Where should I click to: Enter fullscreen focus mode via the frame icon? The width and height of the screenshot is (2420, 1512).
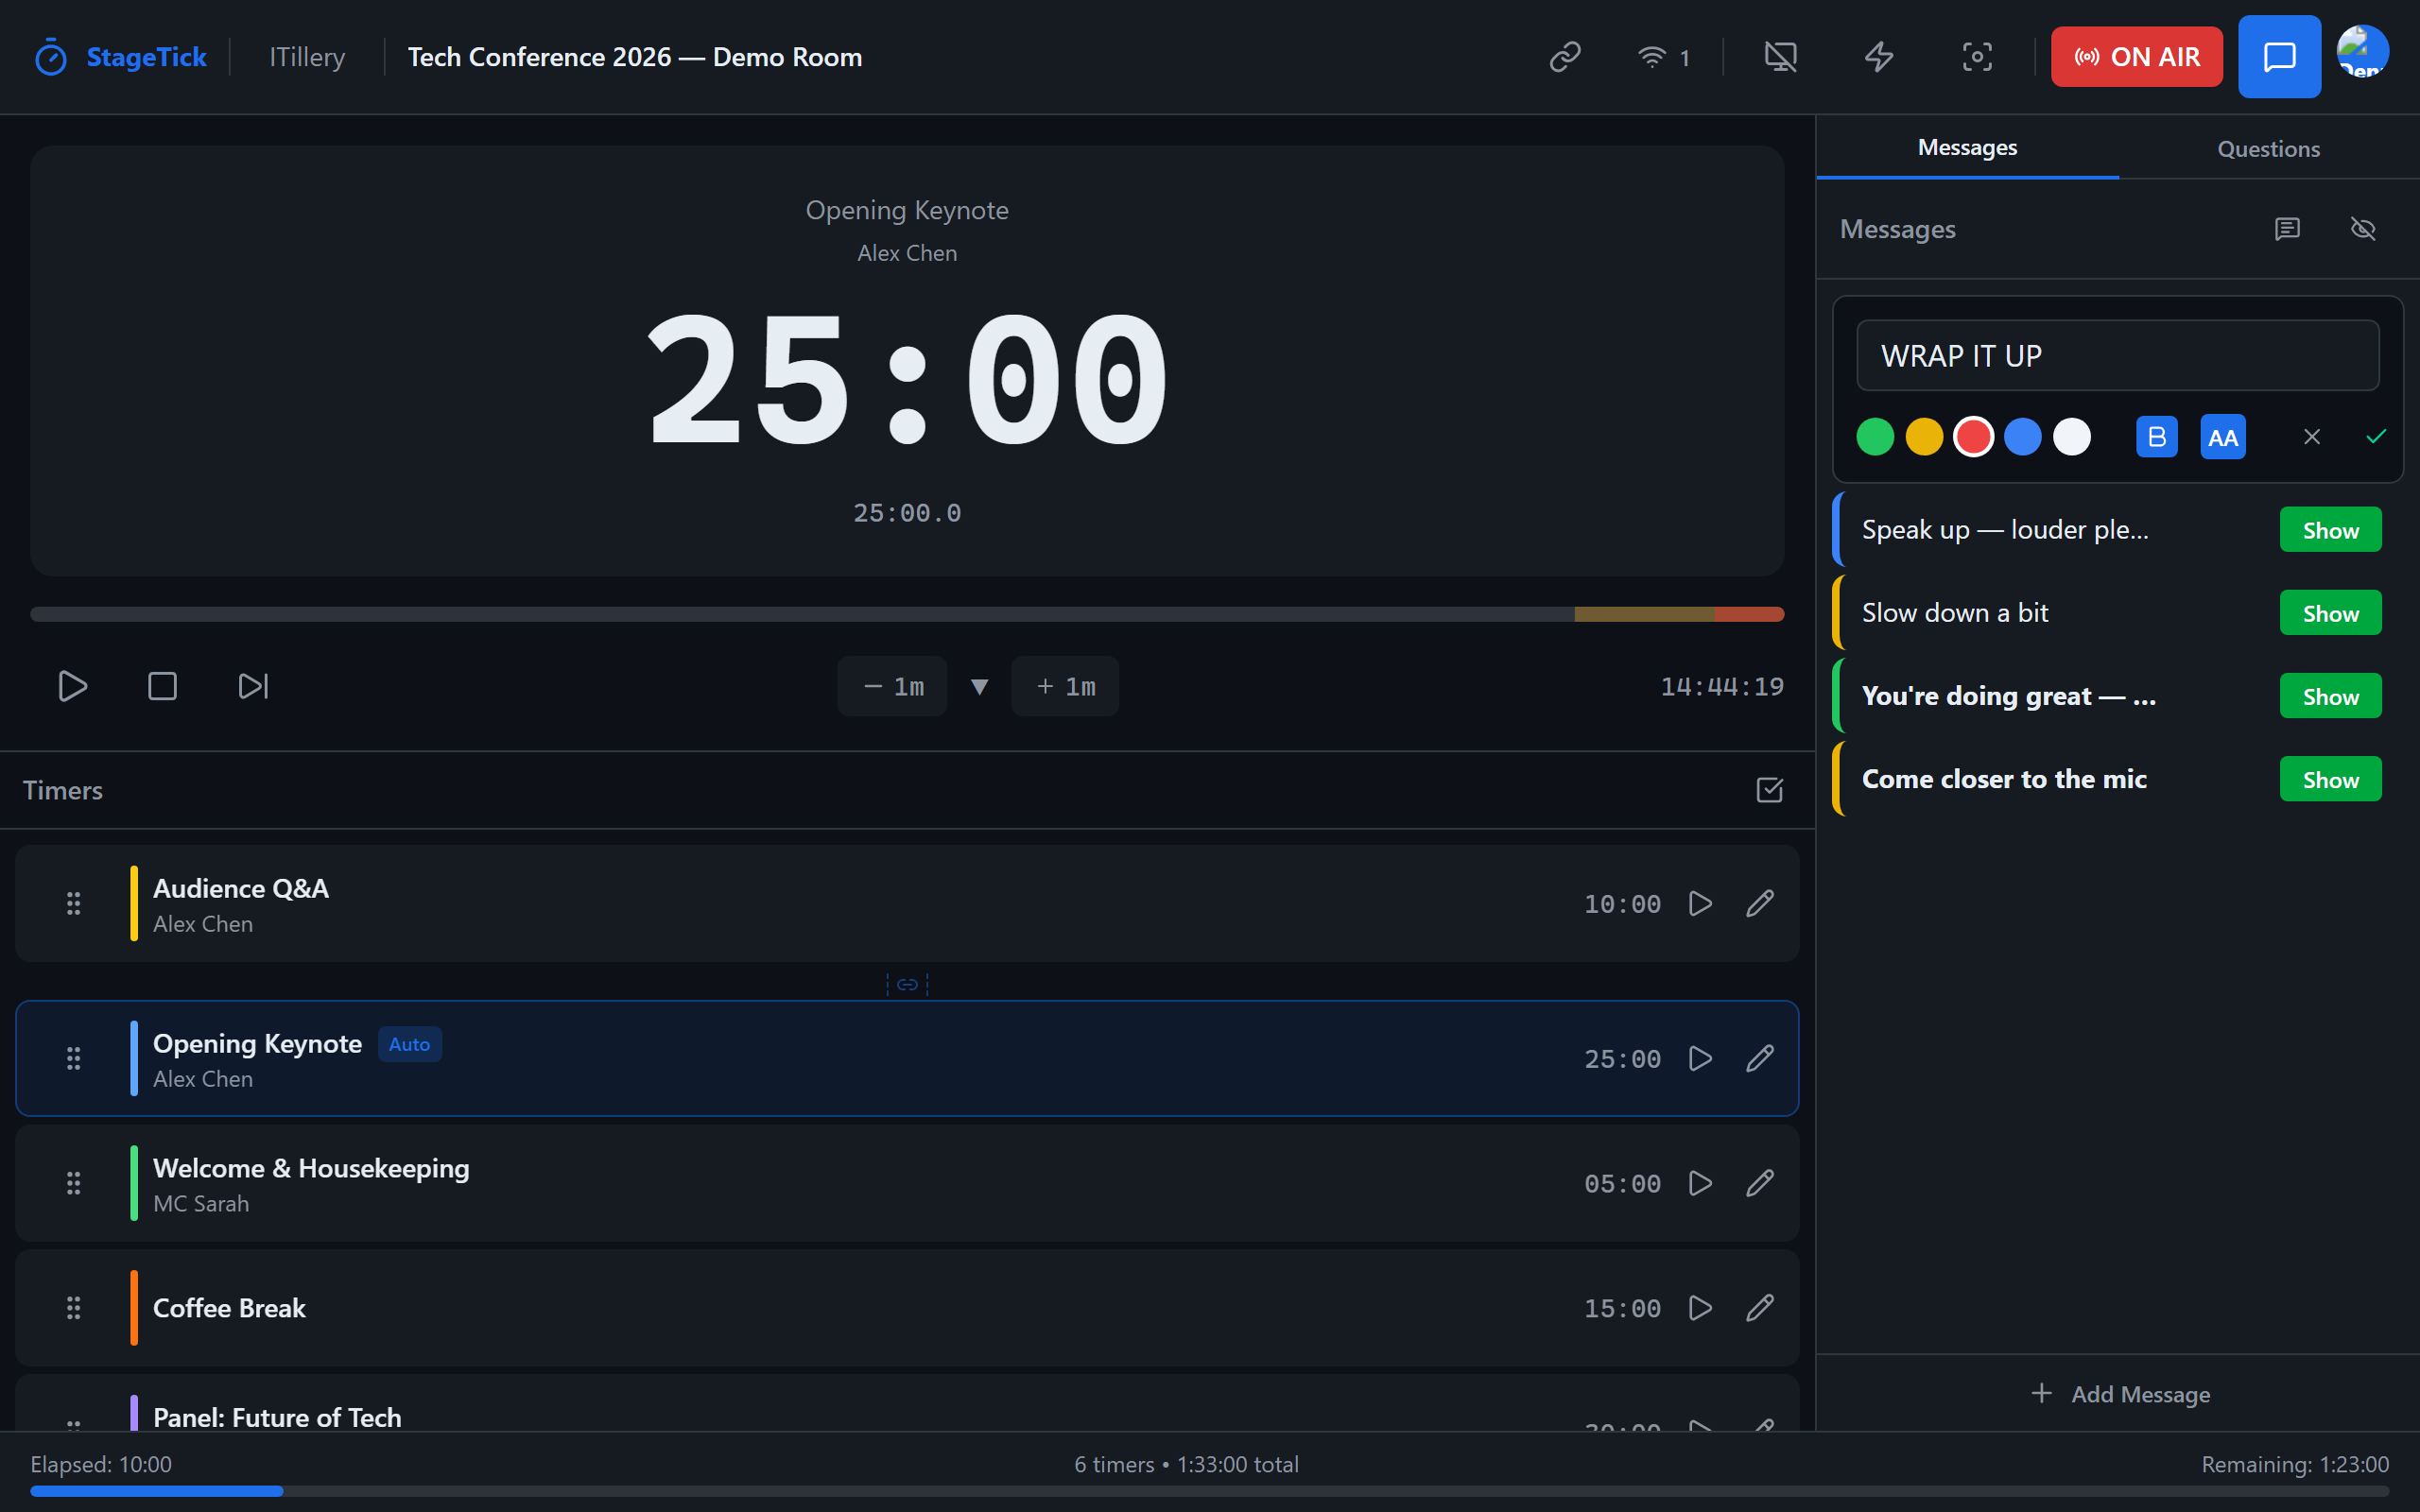1977,57
